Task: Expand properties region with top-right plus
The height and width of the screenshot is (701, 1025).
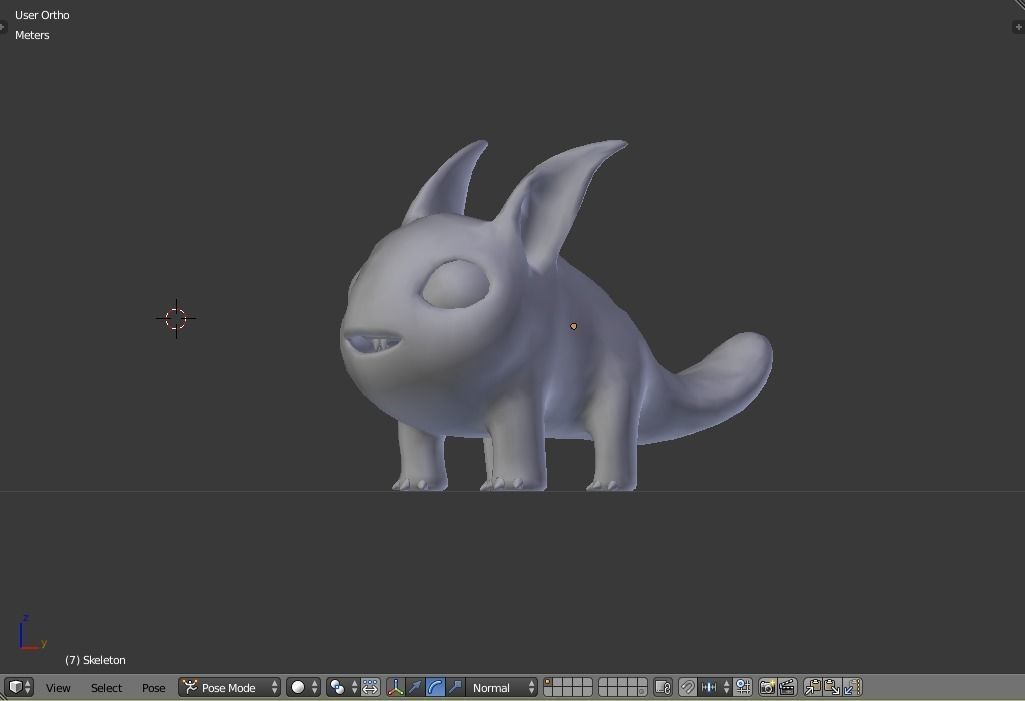Action: click(1018, 27)
